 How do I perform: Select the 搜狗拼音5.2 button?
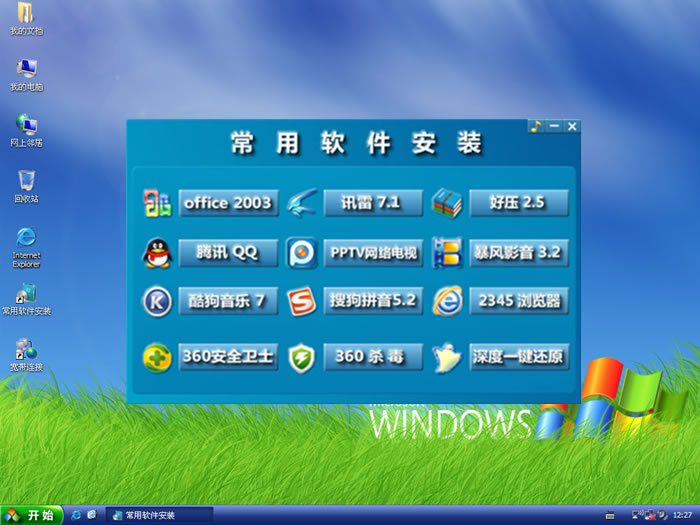tap(373, 301)
